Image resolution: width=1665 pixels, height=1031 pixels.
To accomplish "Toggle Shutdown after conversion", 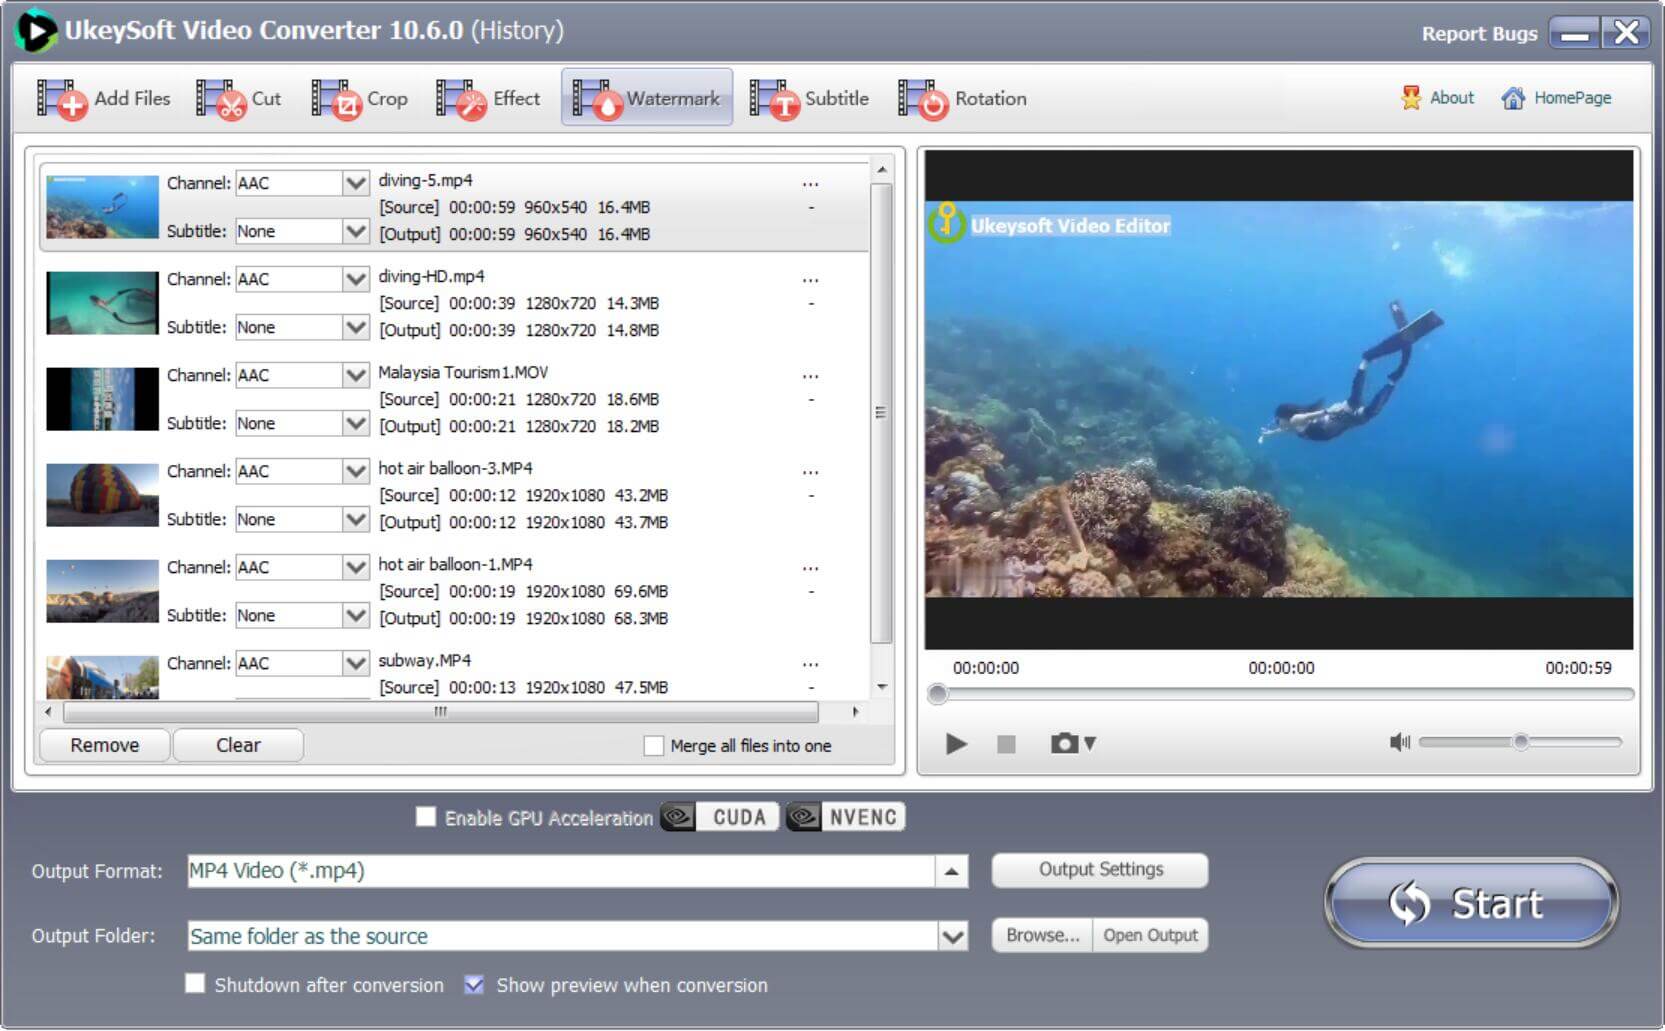I will [195, 984].
